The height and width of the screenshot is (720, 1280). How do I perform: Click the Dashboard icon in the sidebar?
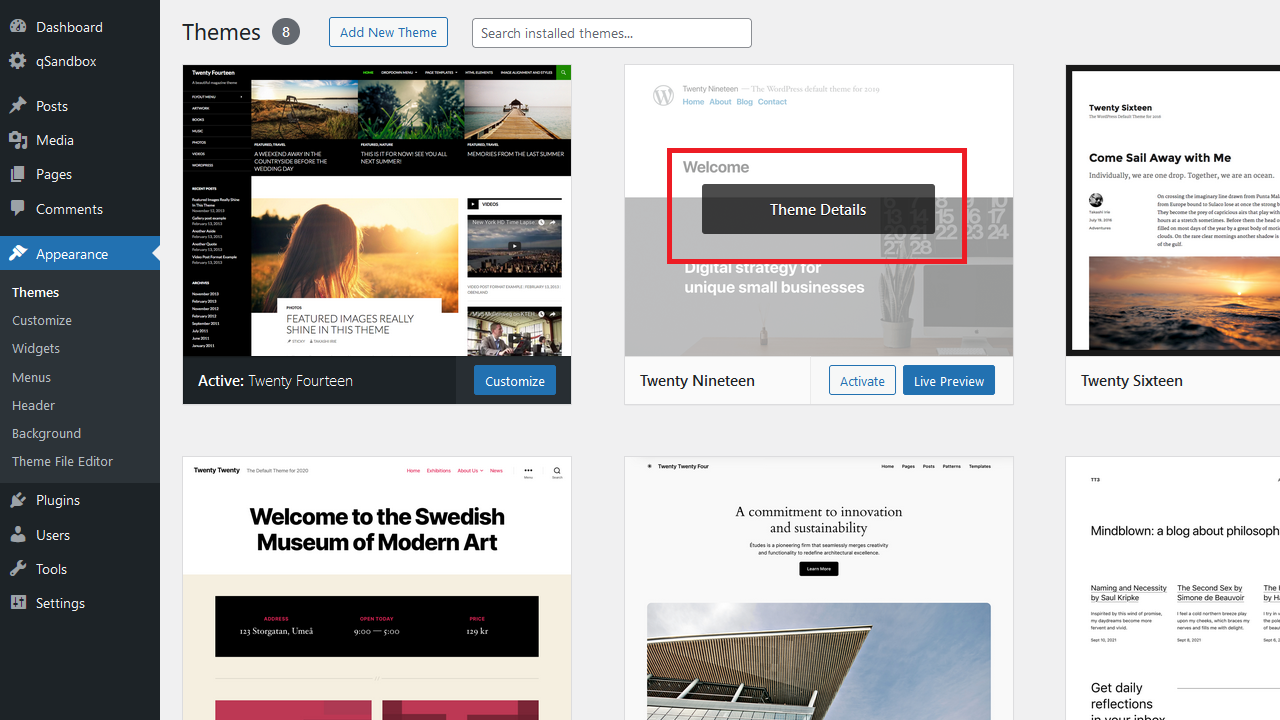[18, 27]
